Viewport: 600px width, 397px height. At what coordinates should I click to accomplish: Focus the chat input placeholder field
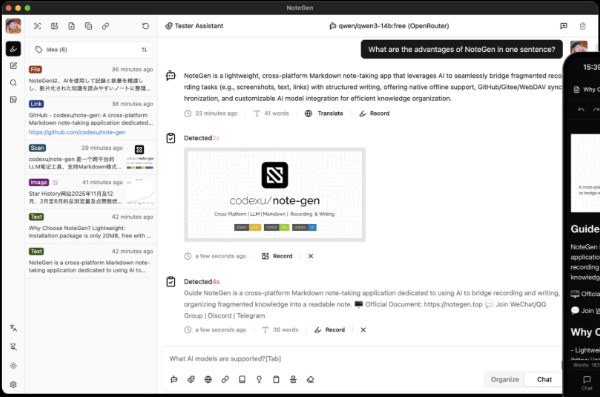362,359
